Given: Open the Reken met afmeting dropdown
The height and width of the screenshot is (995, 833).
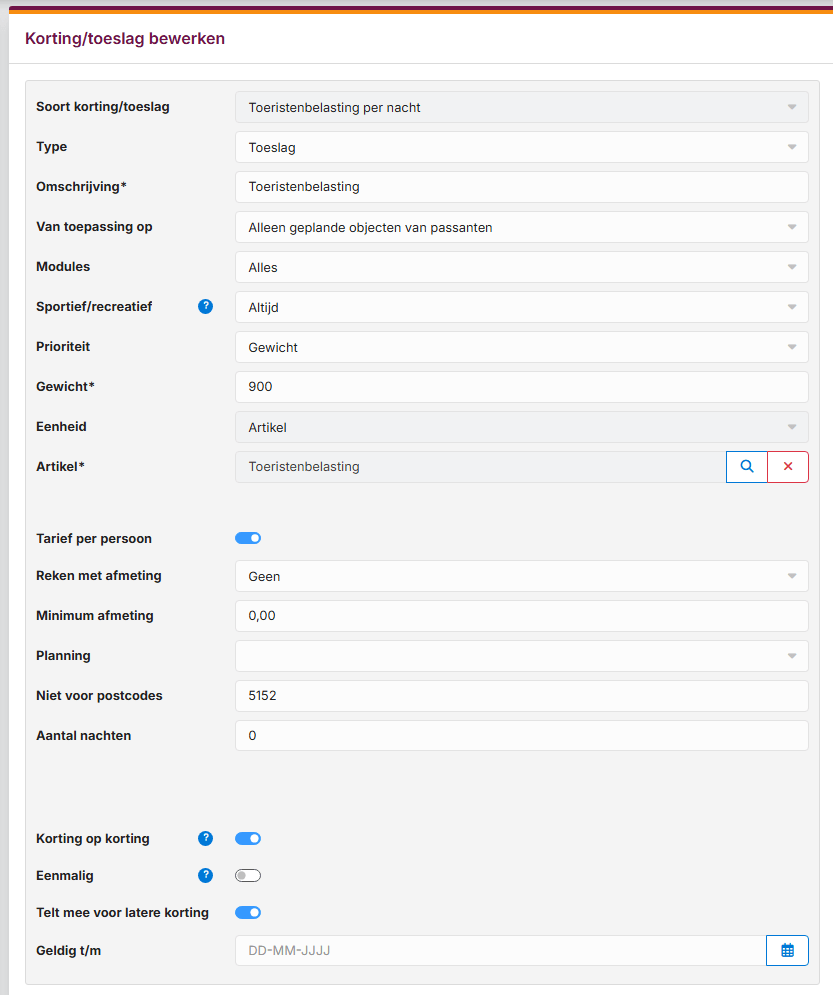Looking at the screenshot, I should [x=521, y=576].
